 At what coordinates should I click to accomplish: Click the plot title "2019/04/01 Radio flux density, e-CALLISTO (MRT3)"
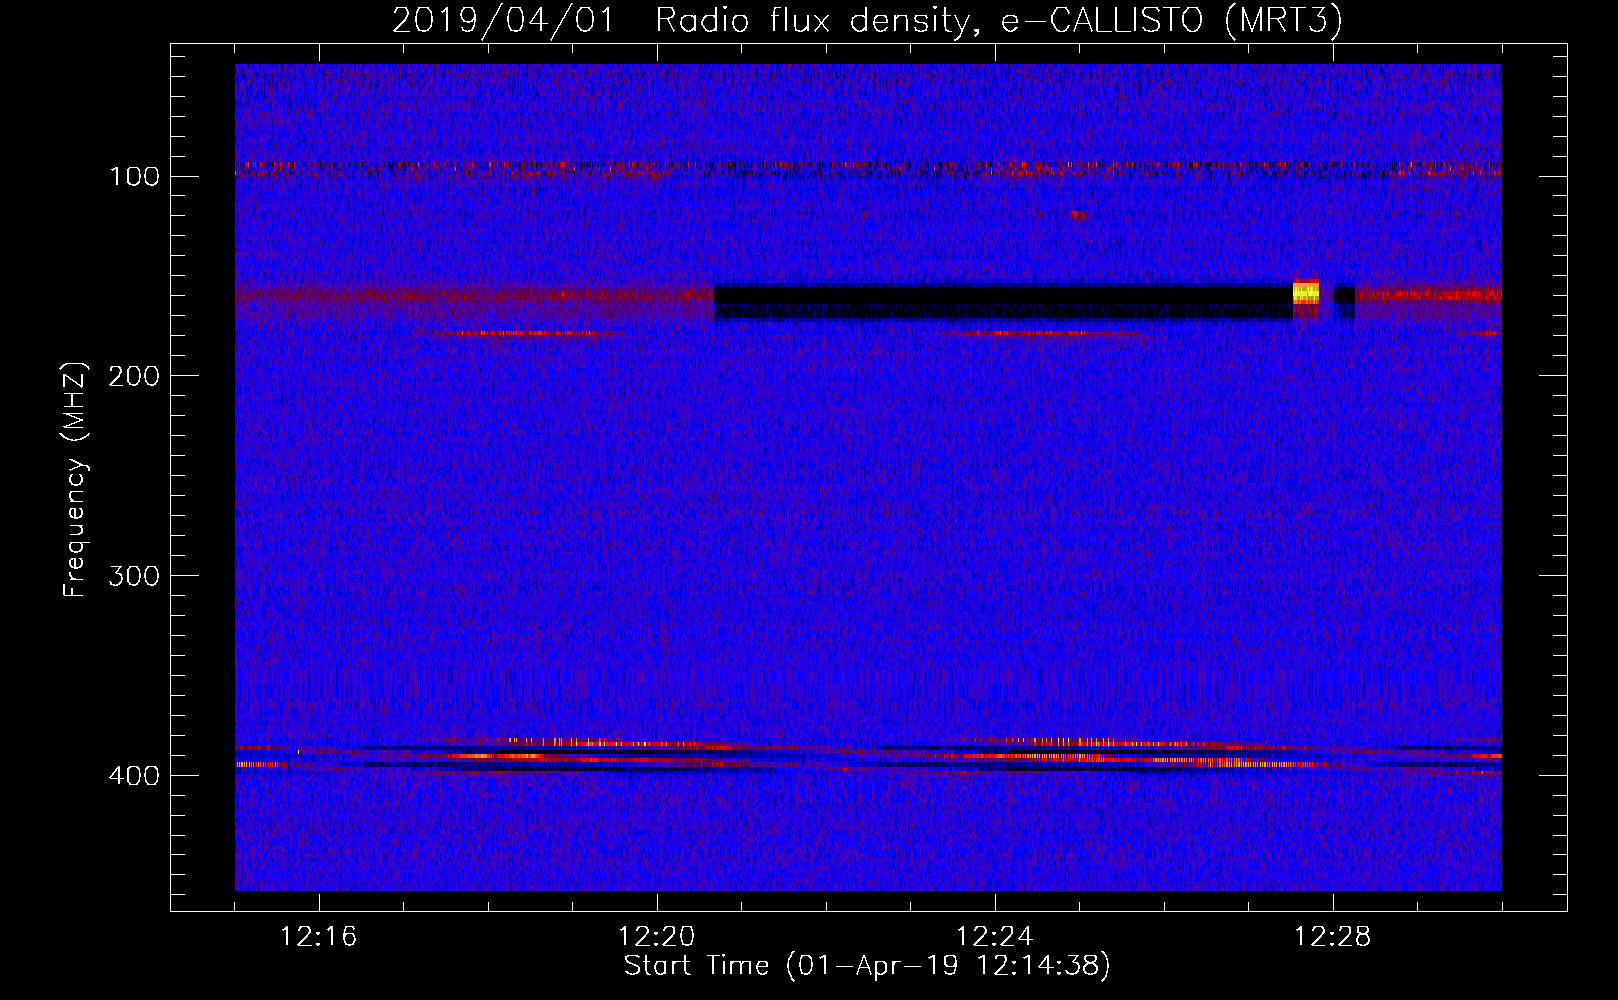click(867, 21)
